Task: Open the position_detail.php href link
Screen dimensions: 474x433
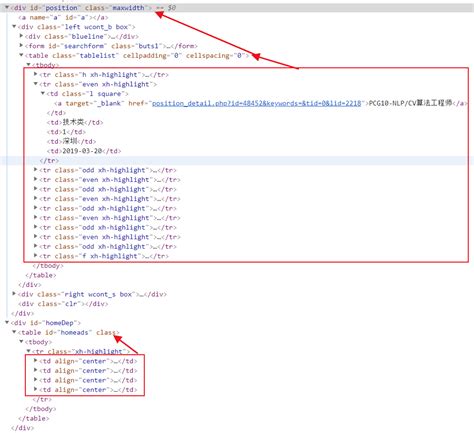Action: [x=257, y=103]
